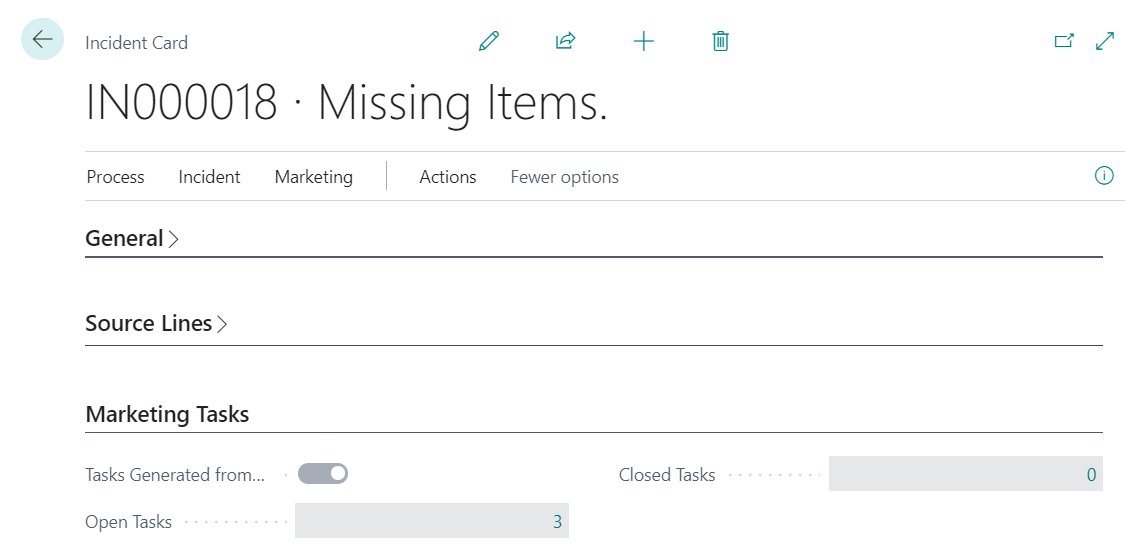Screen dimensions: 1139x551
Task: Delete the incident with the trash icon
Action: [720, 41]
